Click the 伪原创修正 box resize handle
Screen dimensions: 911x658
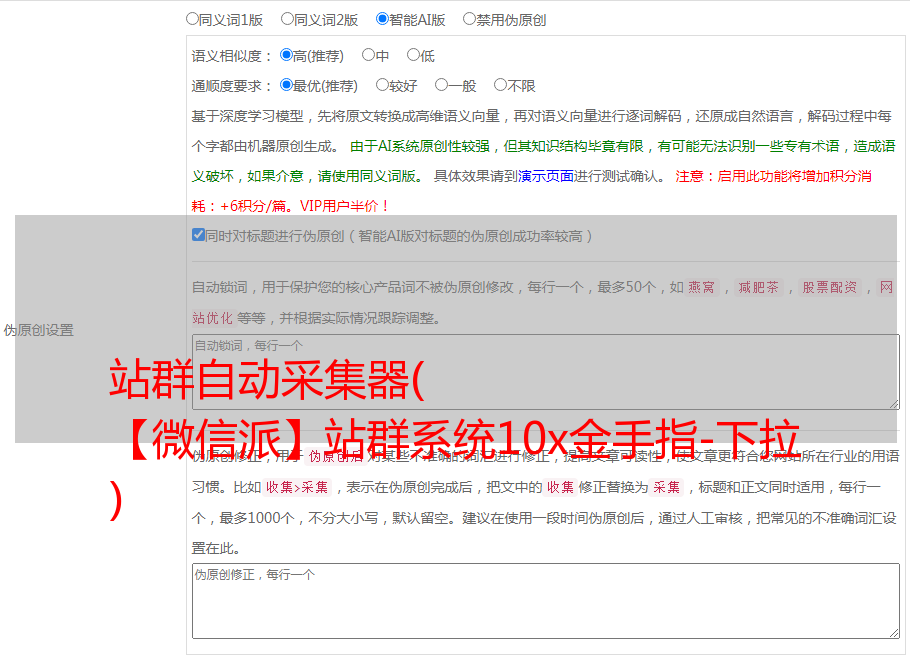pyautogui.click(x=894, y=633)
